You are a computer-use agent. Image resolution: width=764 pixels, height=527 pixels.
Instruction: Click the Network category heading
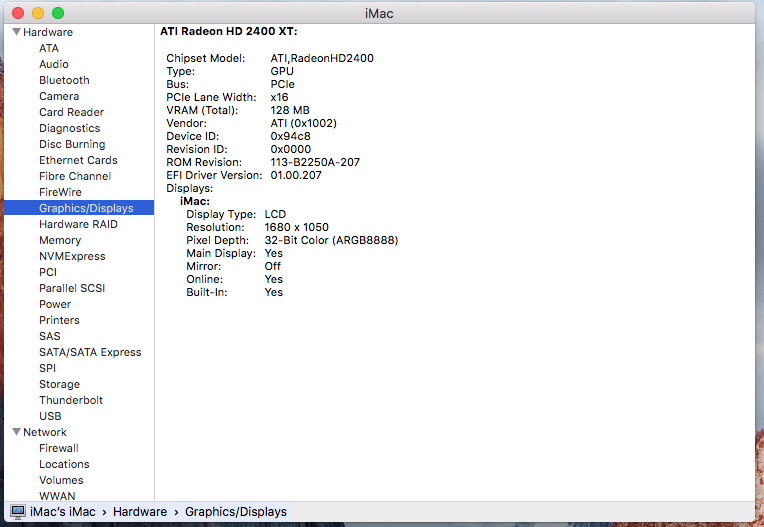(x=45, y=432)
